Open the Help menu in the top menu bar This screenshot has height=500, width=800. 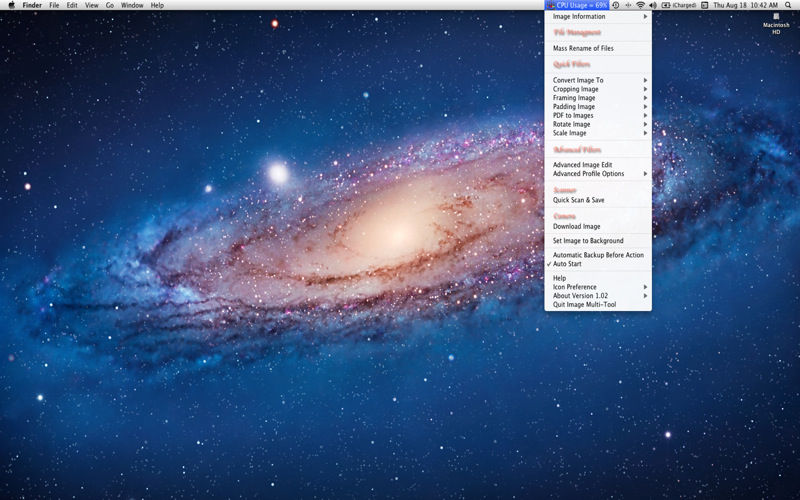[157, 5]
